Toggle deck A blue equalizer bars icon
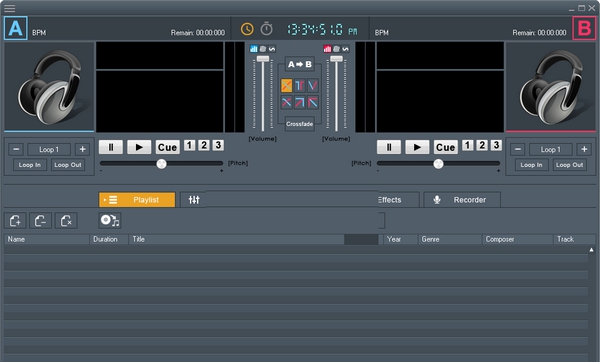This screenshot has height=362, width=600. tap(253, 49)
